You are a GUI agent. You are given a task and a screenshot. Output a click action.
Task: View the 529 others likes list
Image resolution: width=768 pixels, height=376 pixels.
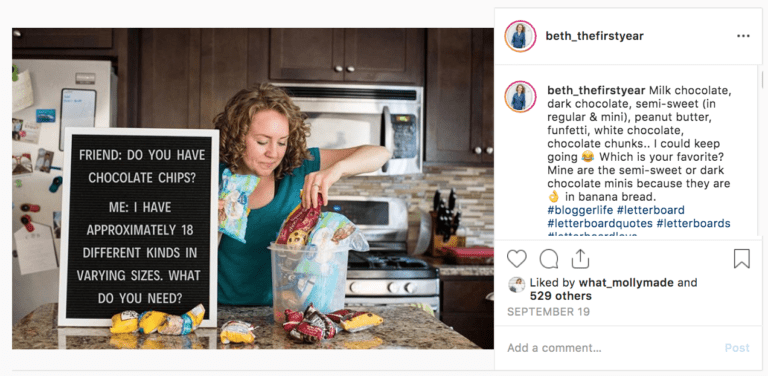(x=561, y=296)
